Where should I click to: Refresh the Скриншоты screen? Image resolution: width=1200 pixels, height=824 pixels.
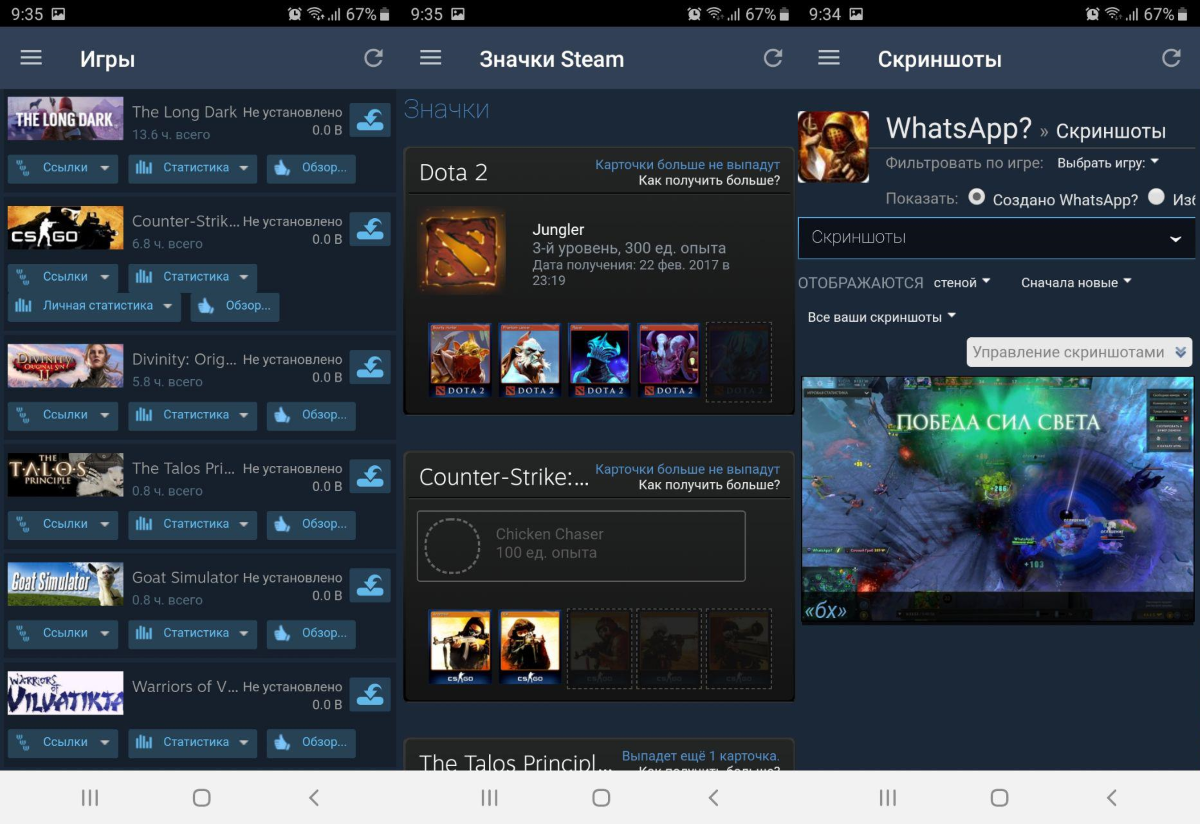pyautogui.click(x=1171, y=58)
